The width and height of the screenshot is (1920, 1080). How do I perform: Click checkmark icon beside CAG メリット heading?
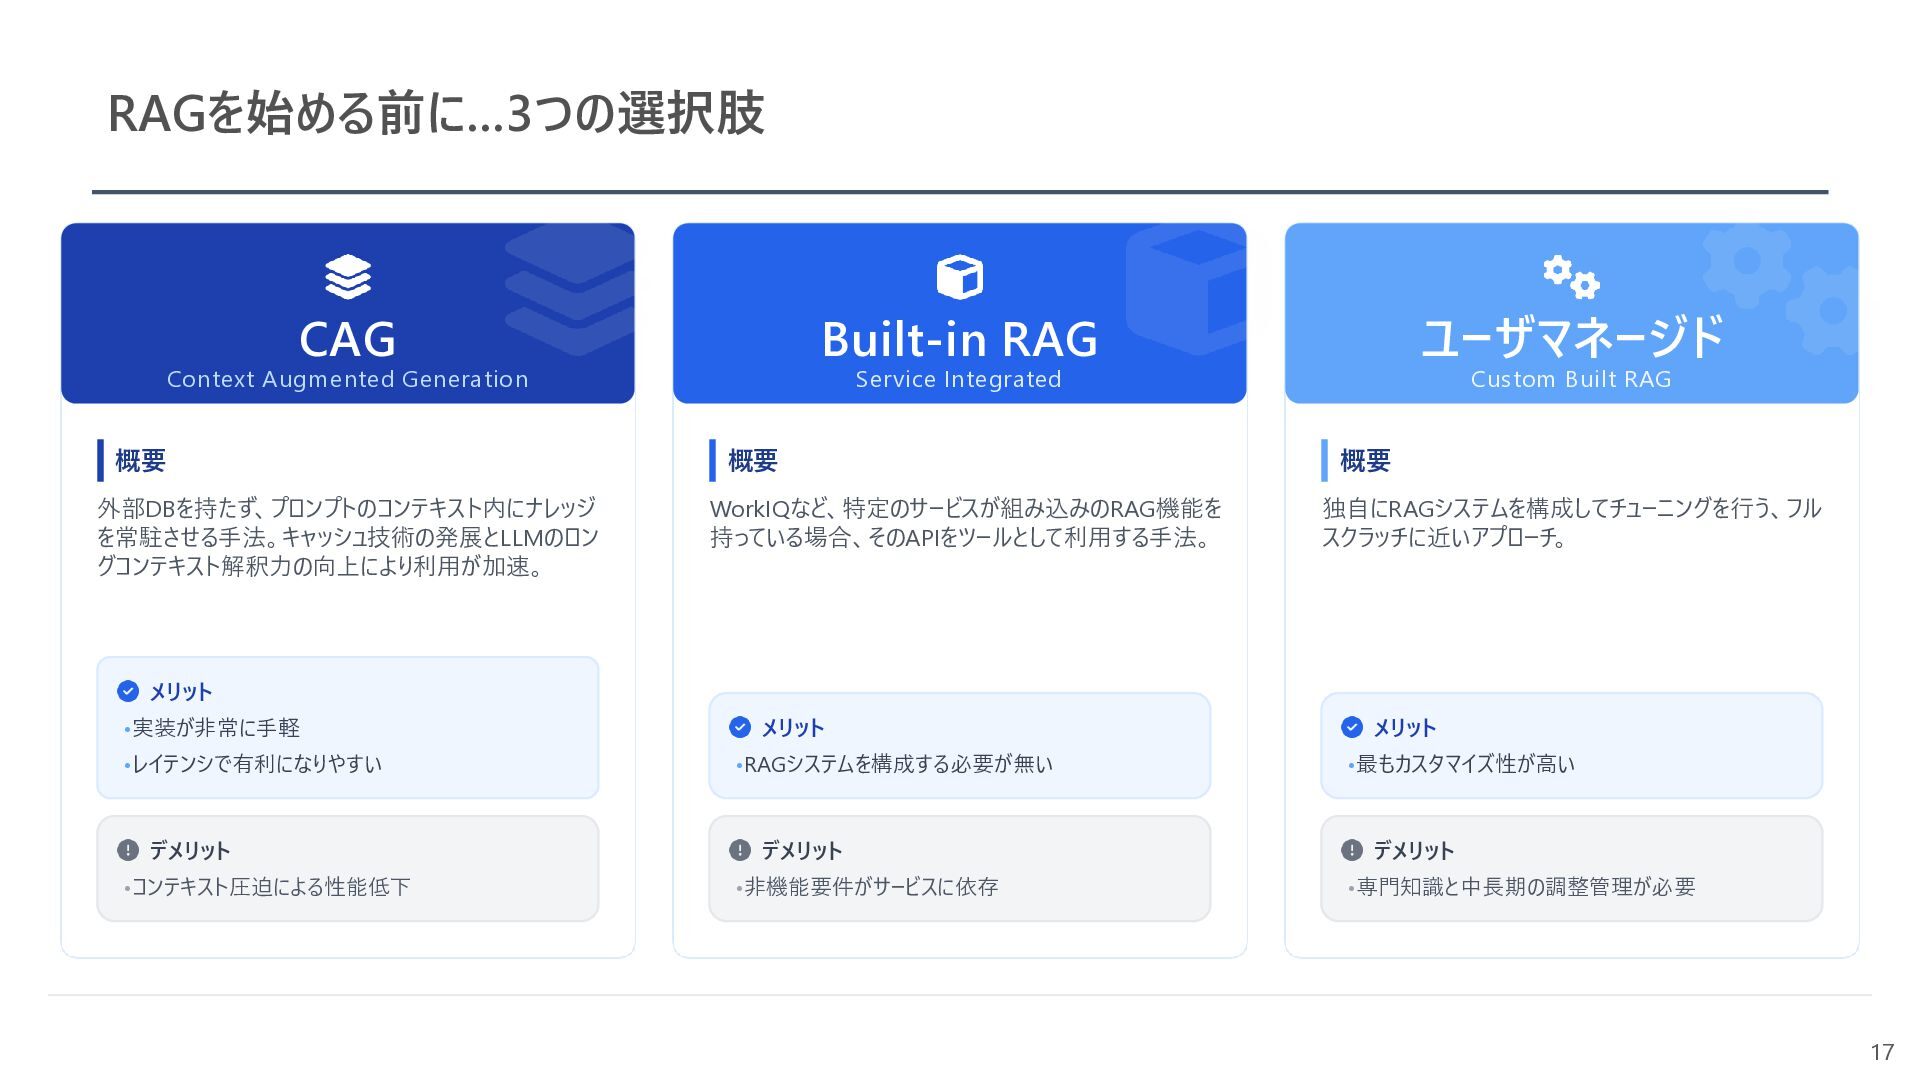click(128, 691)
